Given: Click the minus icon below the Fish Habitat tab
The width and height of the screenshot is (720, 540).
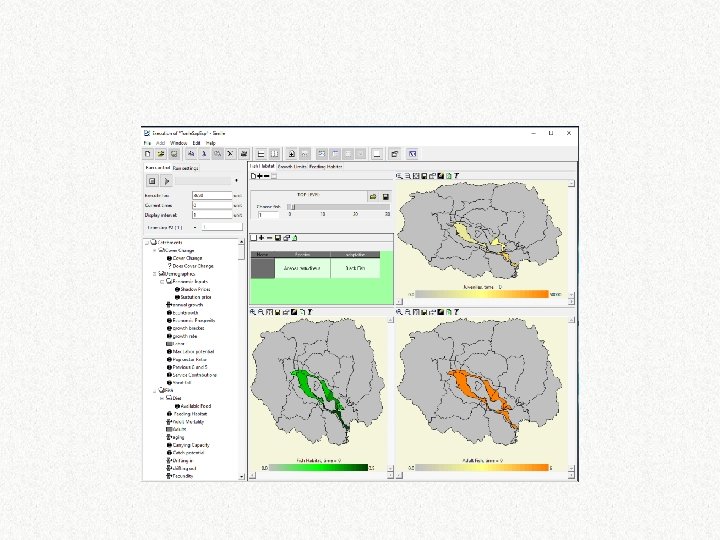Looking at the screenshot, I should (267, 176).
